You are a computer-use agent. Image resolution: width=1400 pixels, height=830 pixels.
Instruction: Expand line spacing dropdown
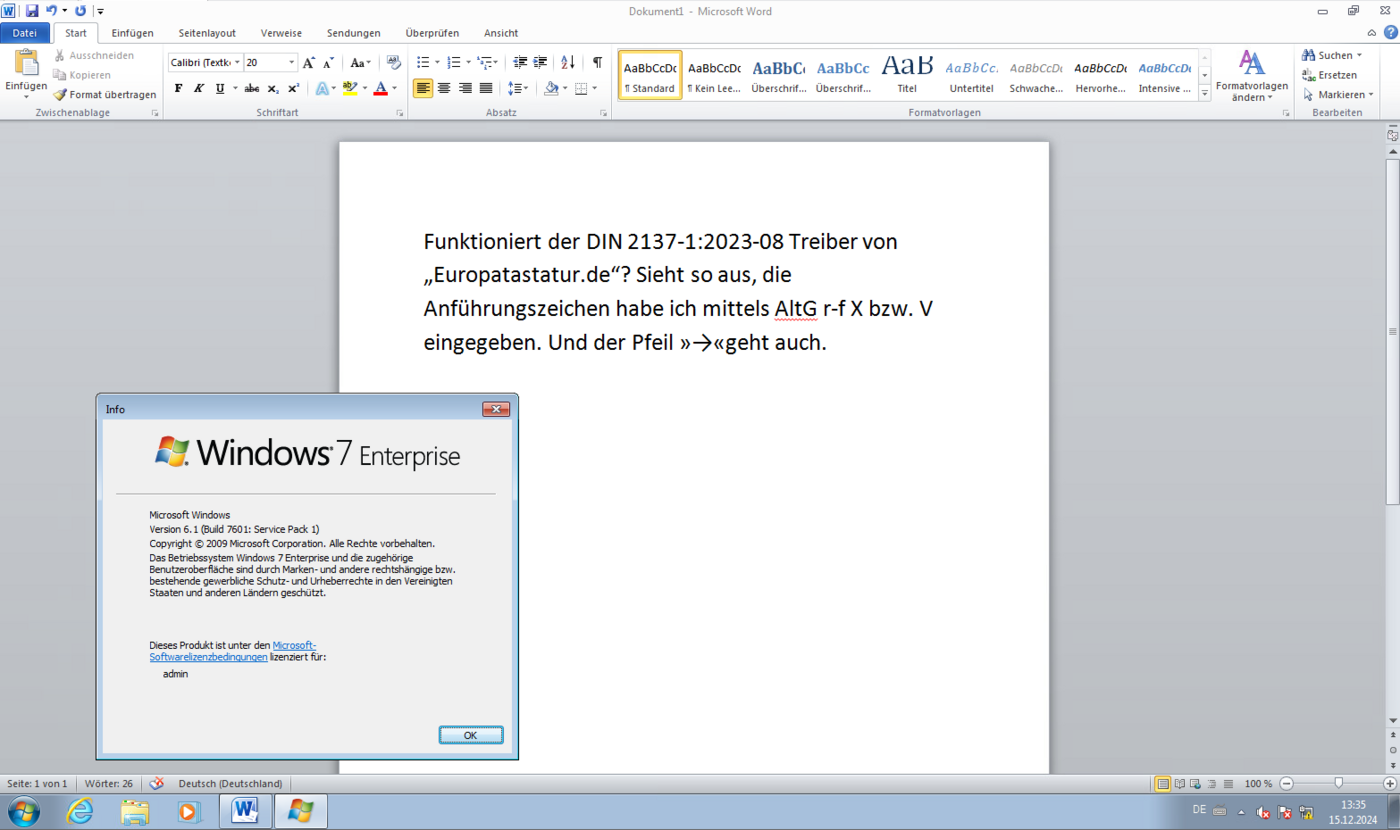517,88
